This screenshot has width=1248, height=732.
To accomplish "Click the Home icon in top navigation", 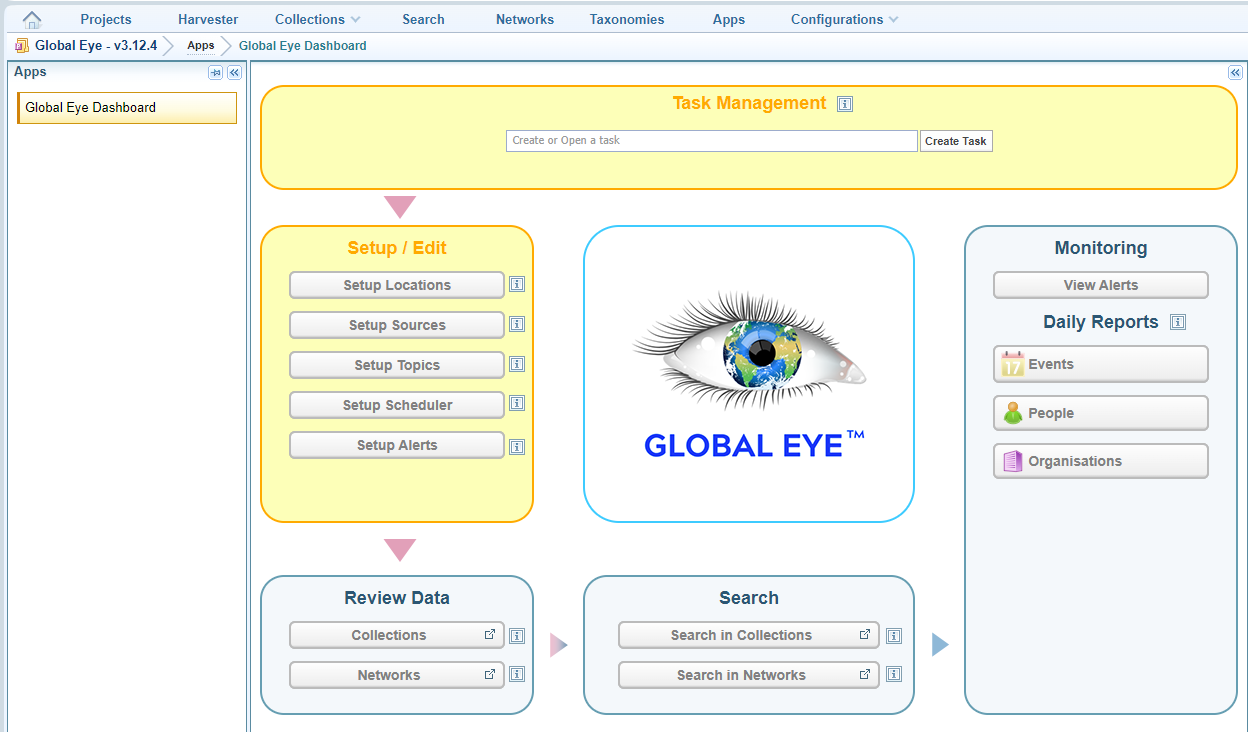I will point(32,19).
